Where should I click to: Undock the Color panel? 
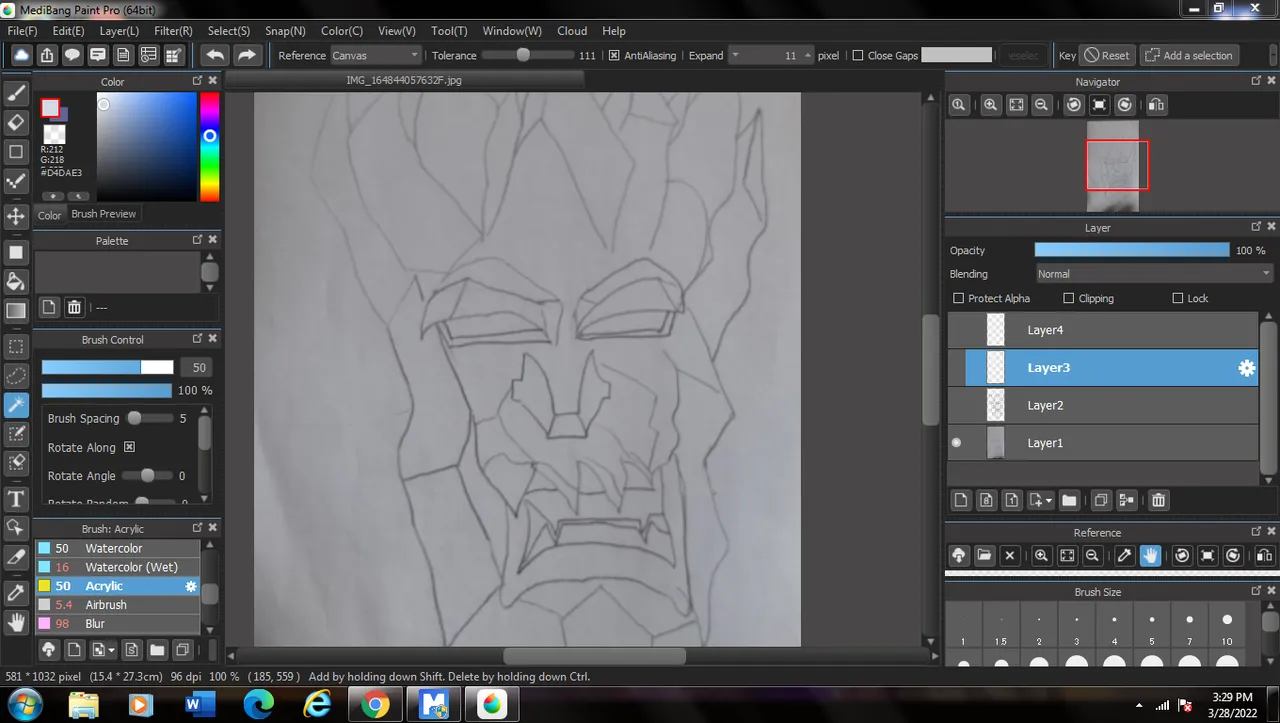tap(197, 82)
